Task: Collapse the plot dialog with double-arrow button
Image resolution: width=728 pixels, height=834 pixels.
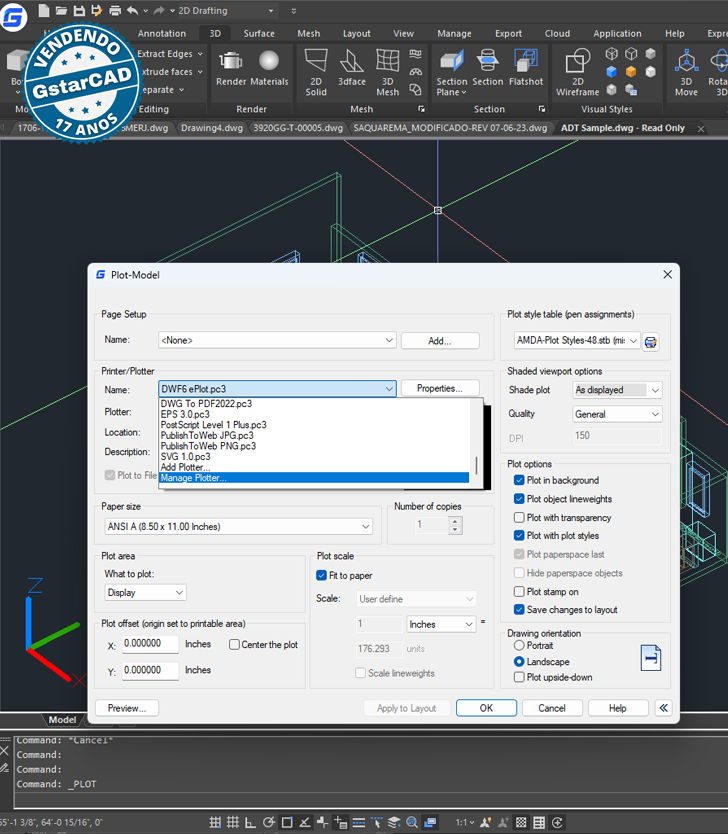Action: pos(663,707)
